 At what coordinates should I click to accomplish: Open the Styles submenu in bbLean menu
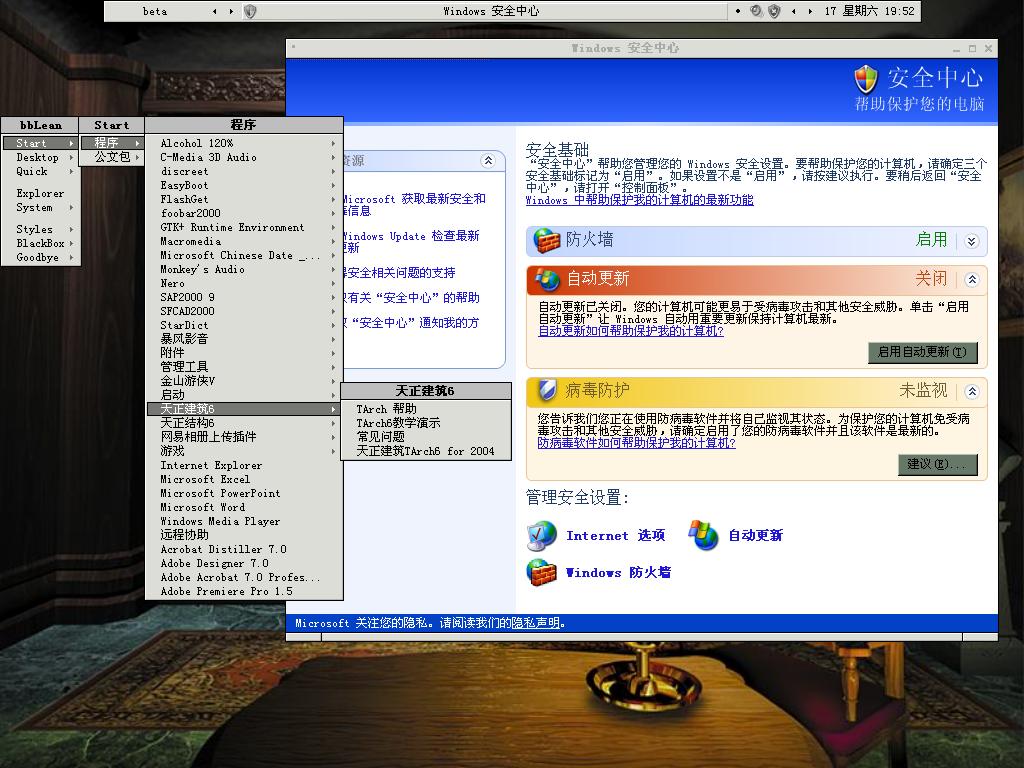click(x=40, y=229)
